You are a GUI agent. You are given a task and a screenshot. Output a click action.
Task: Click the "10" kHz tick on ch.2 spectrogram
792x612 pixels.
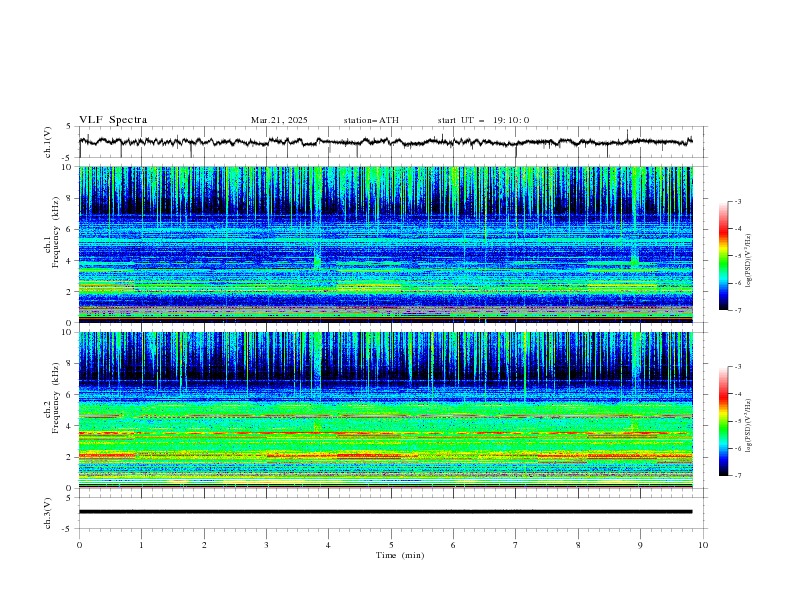[x=68, y=332]
